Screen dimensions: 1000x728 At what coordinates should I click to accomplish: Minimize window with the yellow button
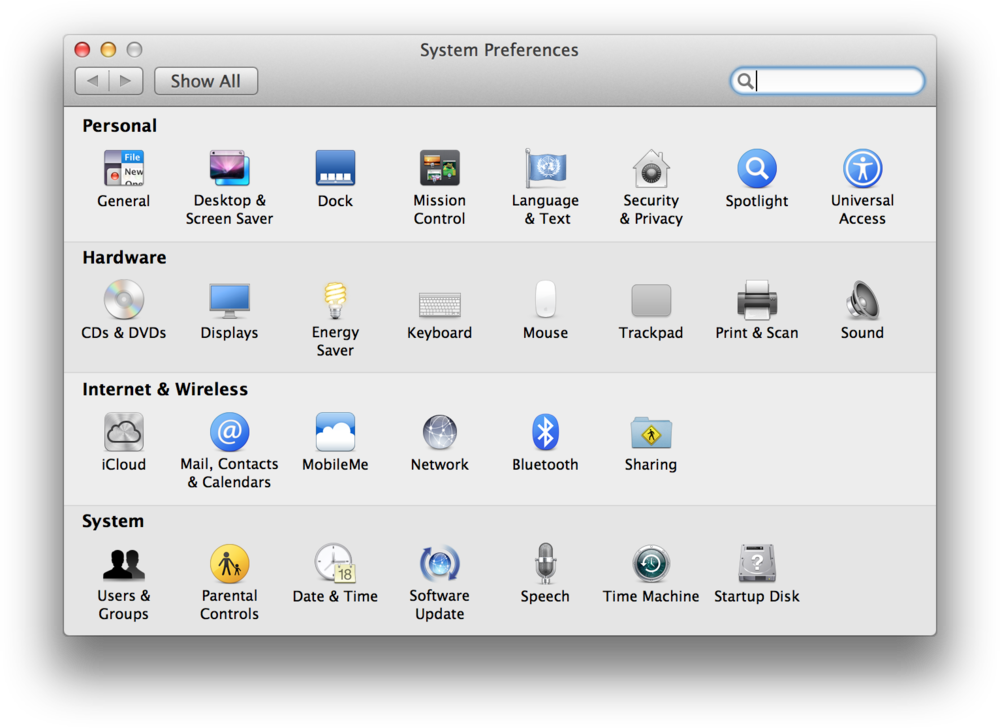click(108, 50)
